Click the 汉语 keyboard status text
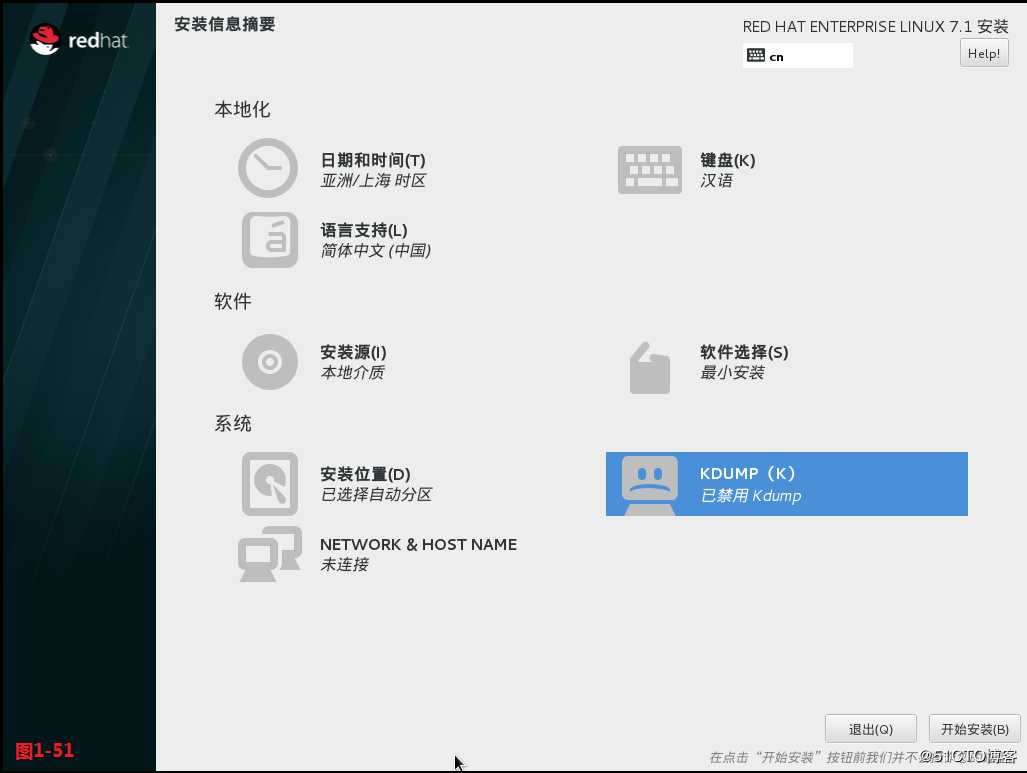 tap(716, 180)
